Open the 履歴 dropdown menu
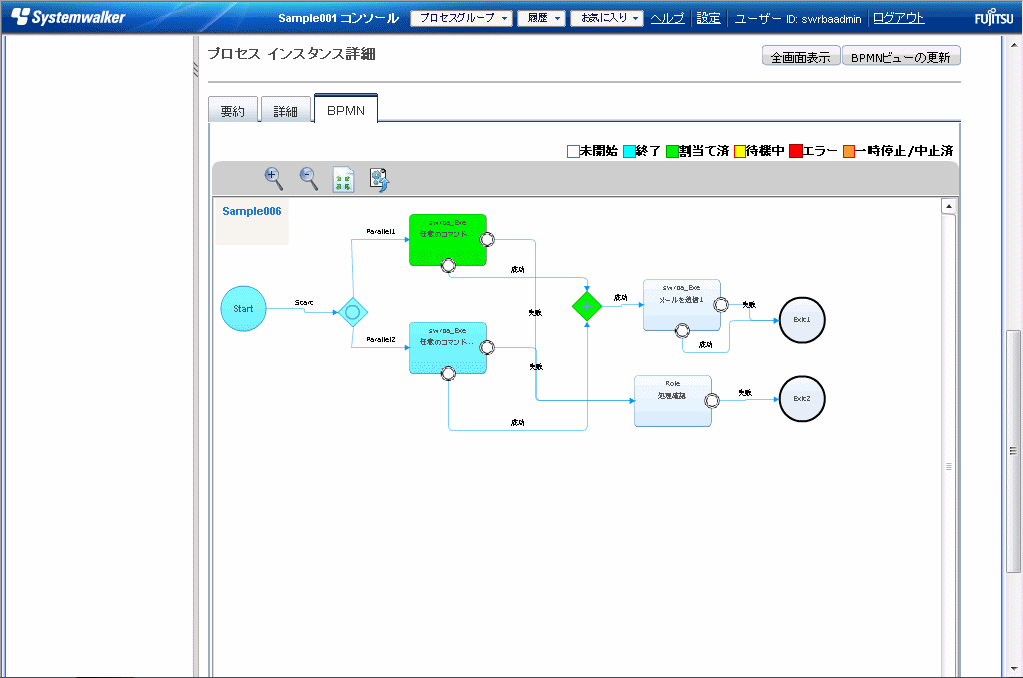 pos(542,18)
